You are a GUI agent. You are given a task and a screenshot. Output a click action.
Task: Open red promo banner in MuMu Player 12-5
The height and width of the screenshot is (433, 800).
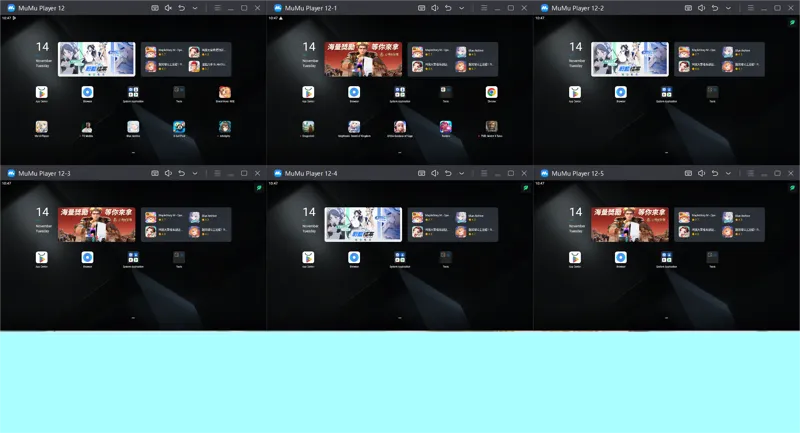pos(630,224)
